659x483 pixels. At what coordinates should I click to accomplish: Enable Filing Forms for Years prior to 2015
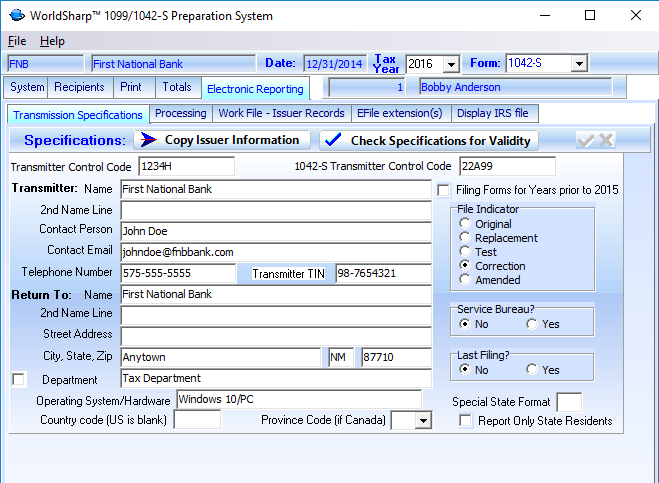tap(444, 190)
